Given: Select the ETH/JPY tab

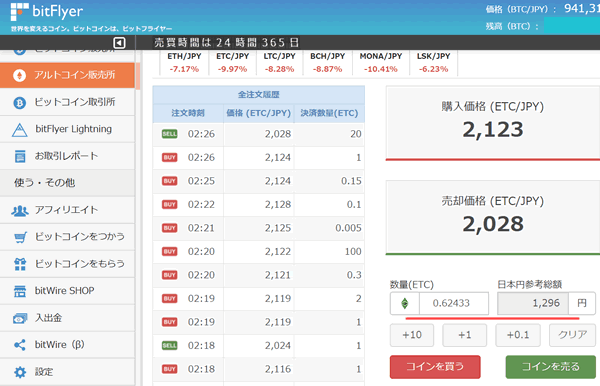Looking at the screenshot, I should pos(184,62).
